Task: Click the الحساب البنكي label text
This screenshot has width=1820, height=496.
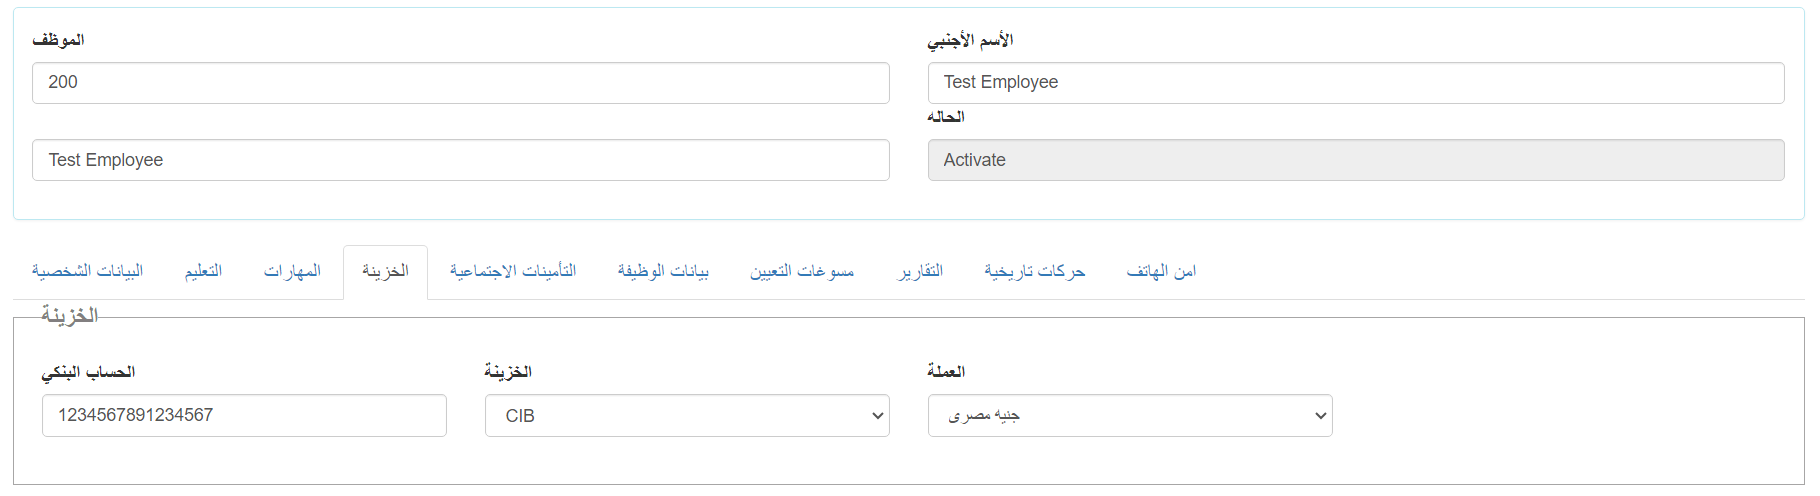Action: [88, 372]
